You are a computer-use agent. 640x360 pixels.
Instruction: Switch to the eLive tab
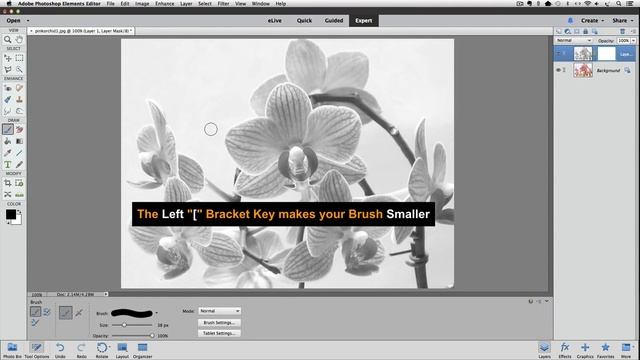coord(275,20)
